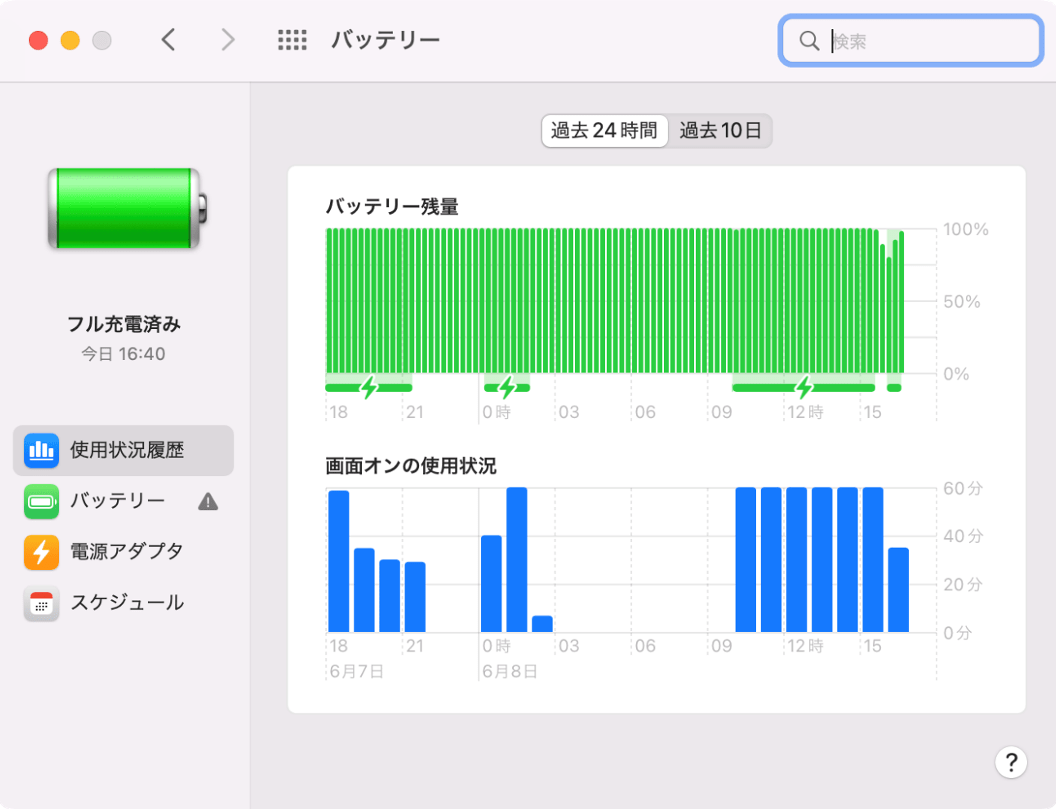Go back with the left chevron arrow
The width and height of the screenshot is (1056, 809).
[168, 40]
